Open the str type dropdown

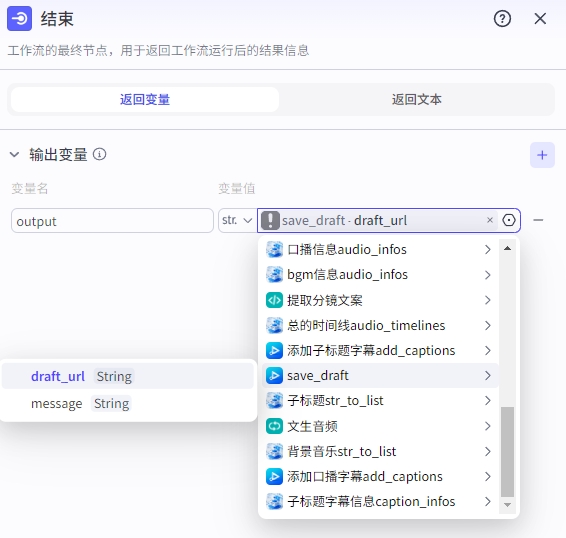(x=237, y=220)
